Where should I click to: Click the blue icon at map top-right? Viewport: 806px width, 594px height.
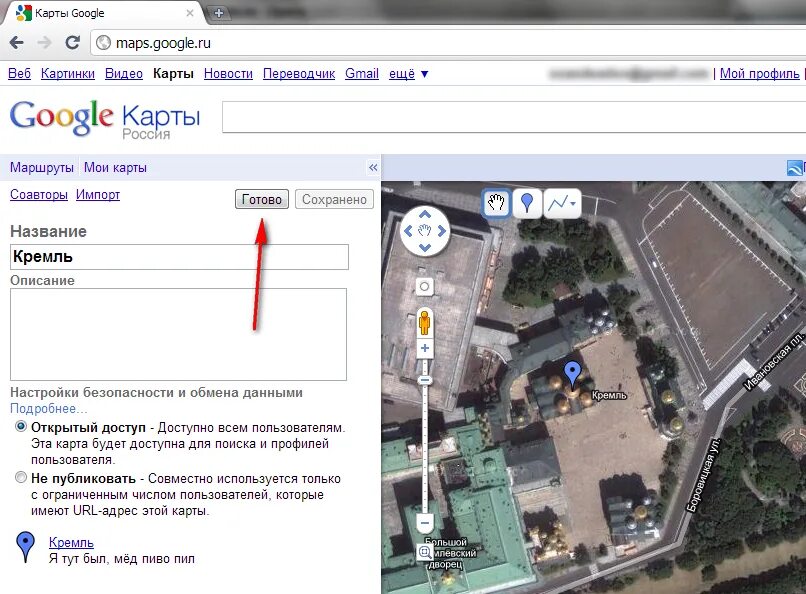(796, 167)
